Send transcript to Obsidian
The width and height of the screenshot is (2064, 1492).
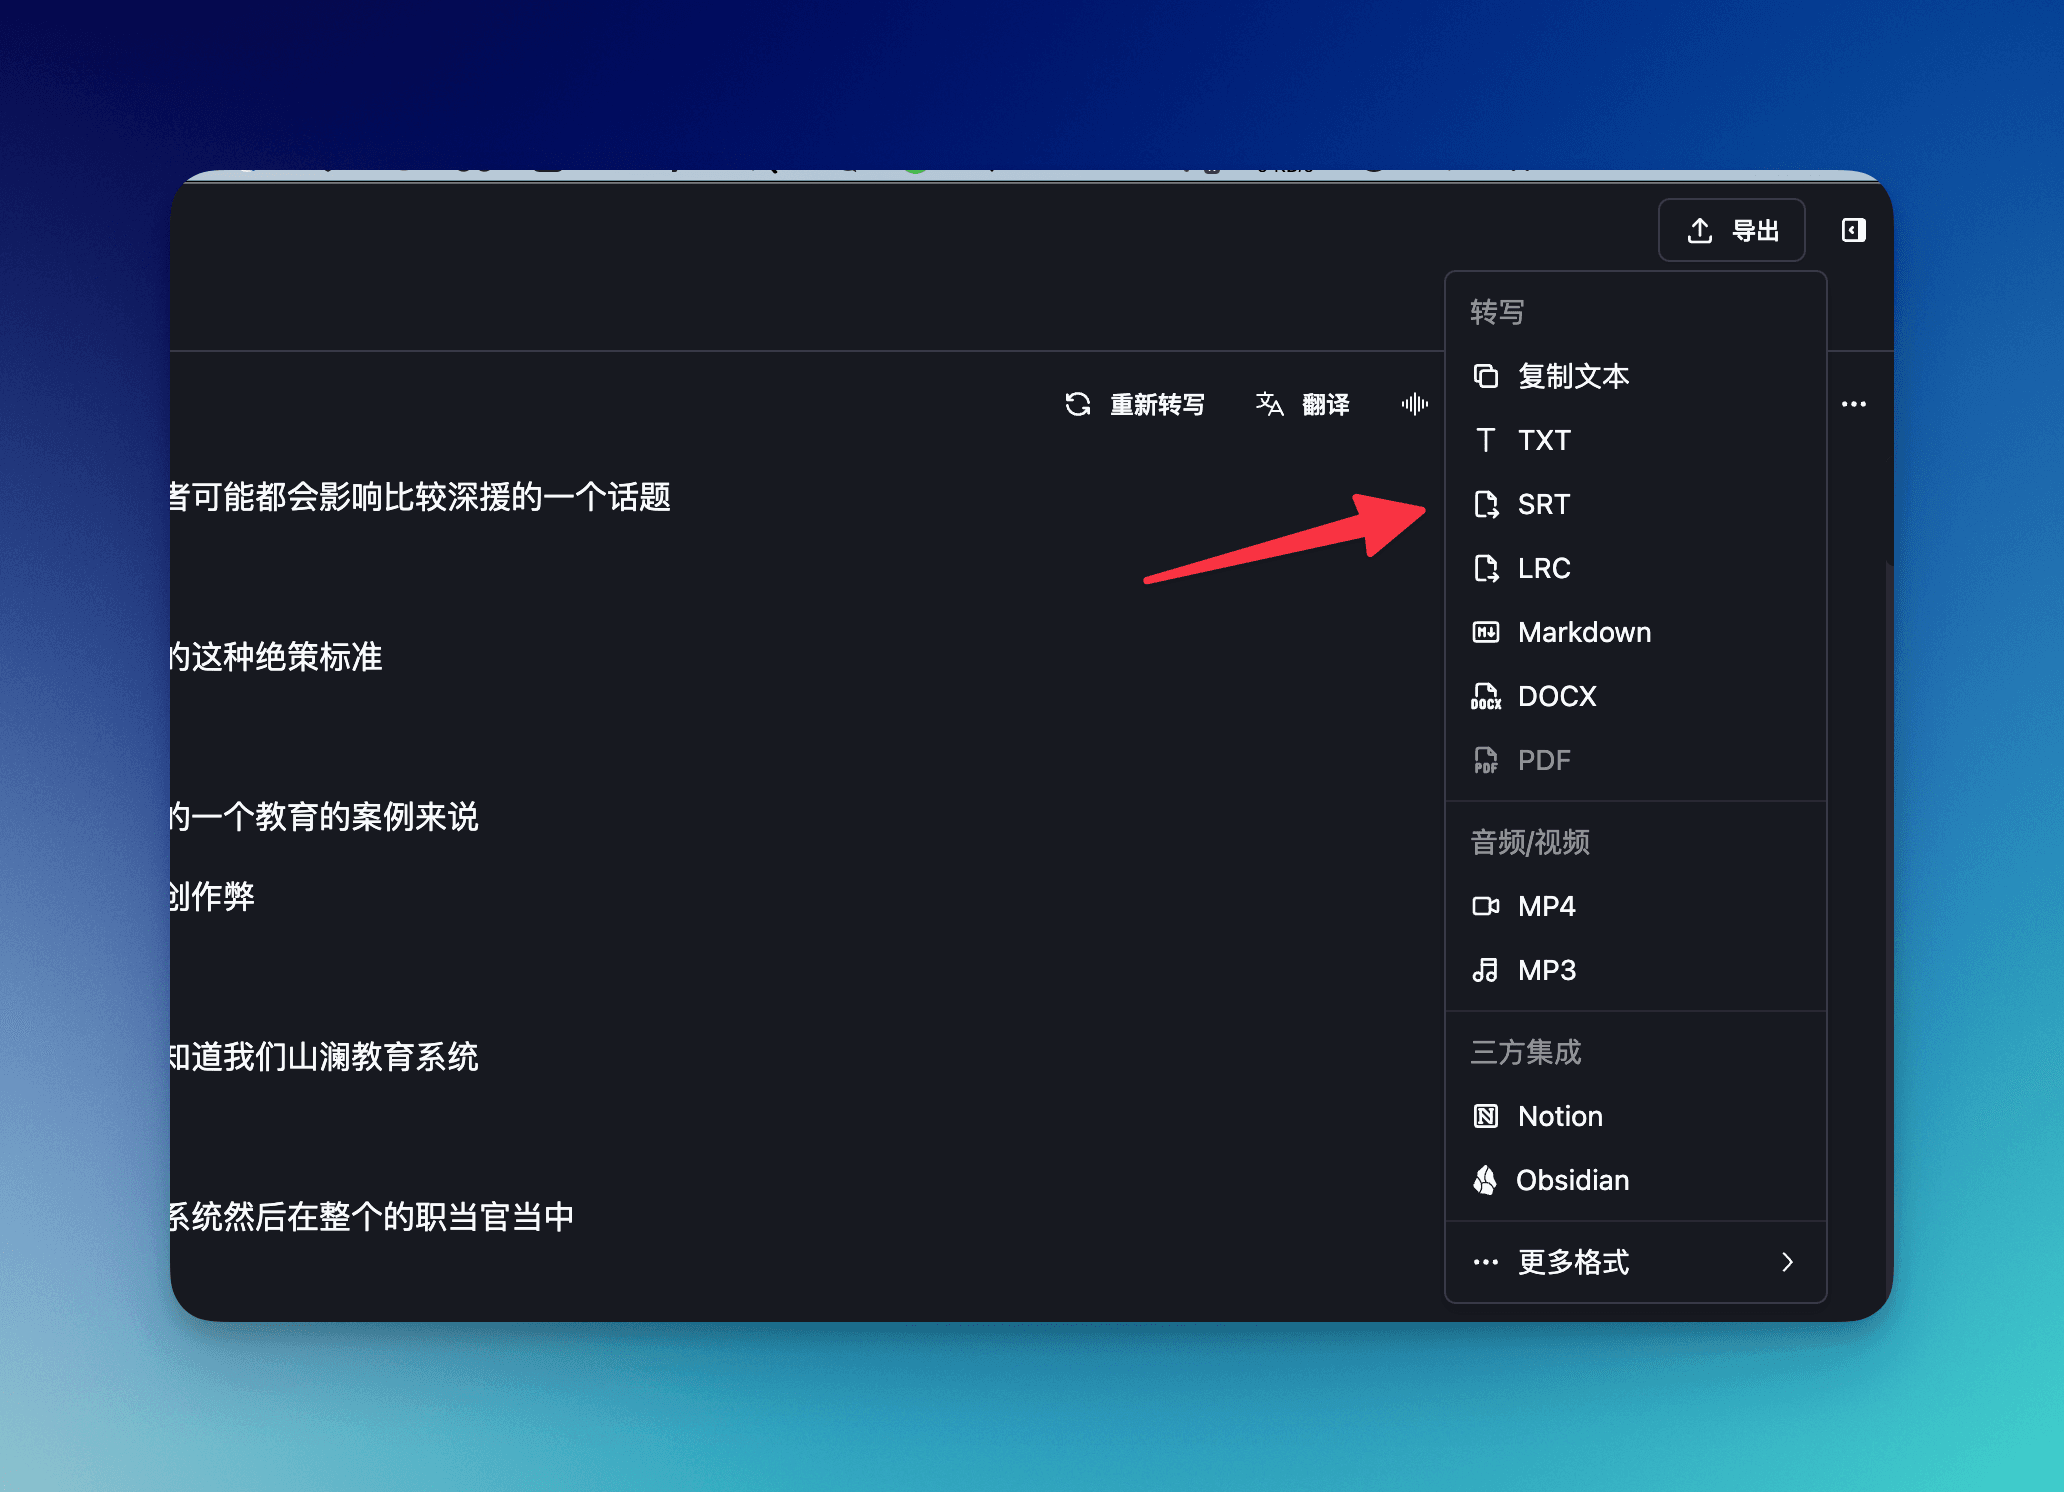point(1636,1180)
